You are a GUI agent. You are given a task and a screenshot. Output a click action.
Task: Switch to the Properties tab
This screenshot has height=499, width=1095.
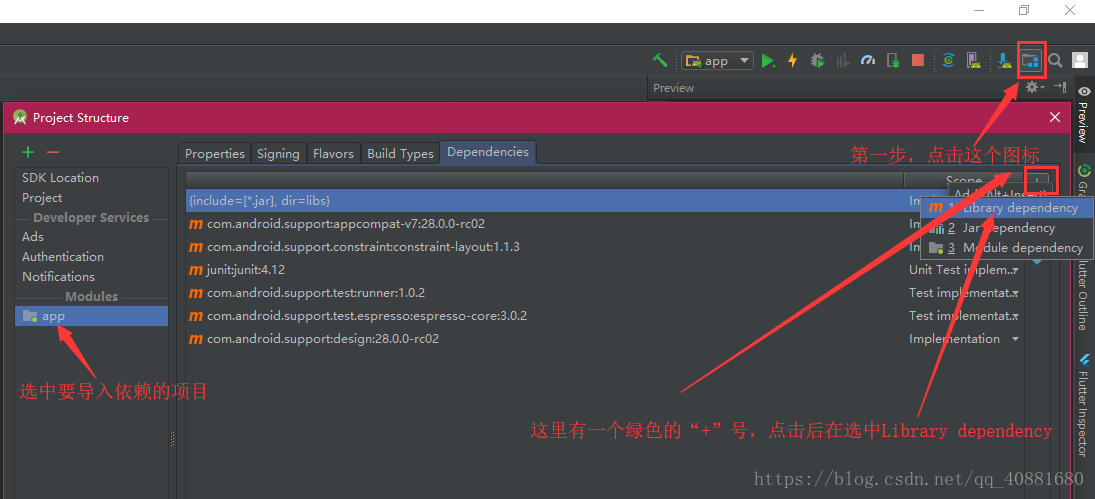click(x=214, y=154)
